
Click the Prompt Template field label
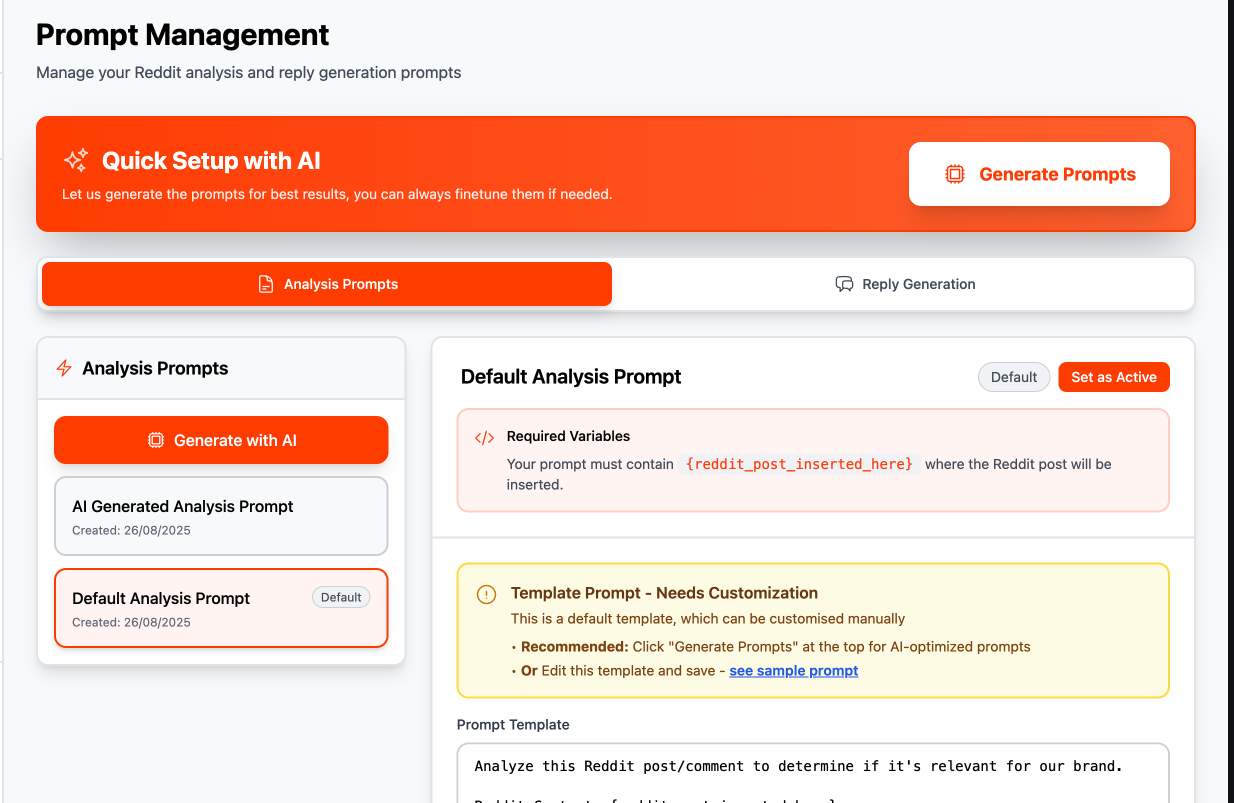[513, 724]
